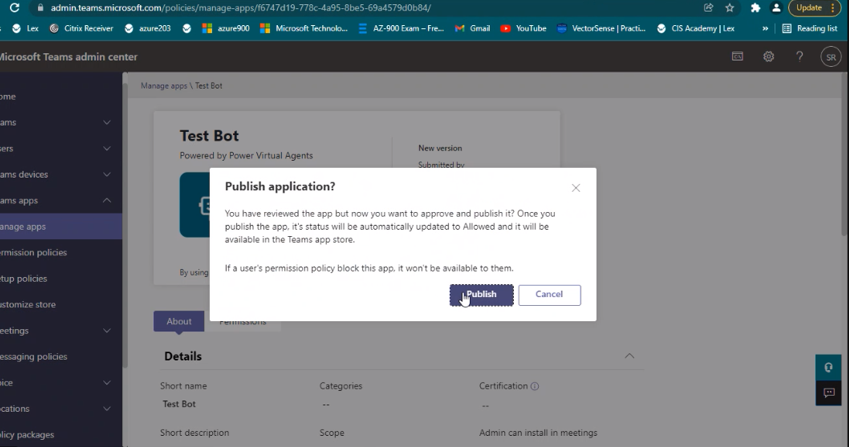Open the Reading list

pos(810,28)
